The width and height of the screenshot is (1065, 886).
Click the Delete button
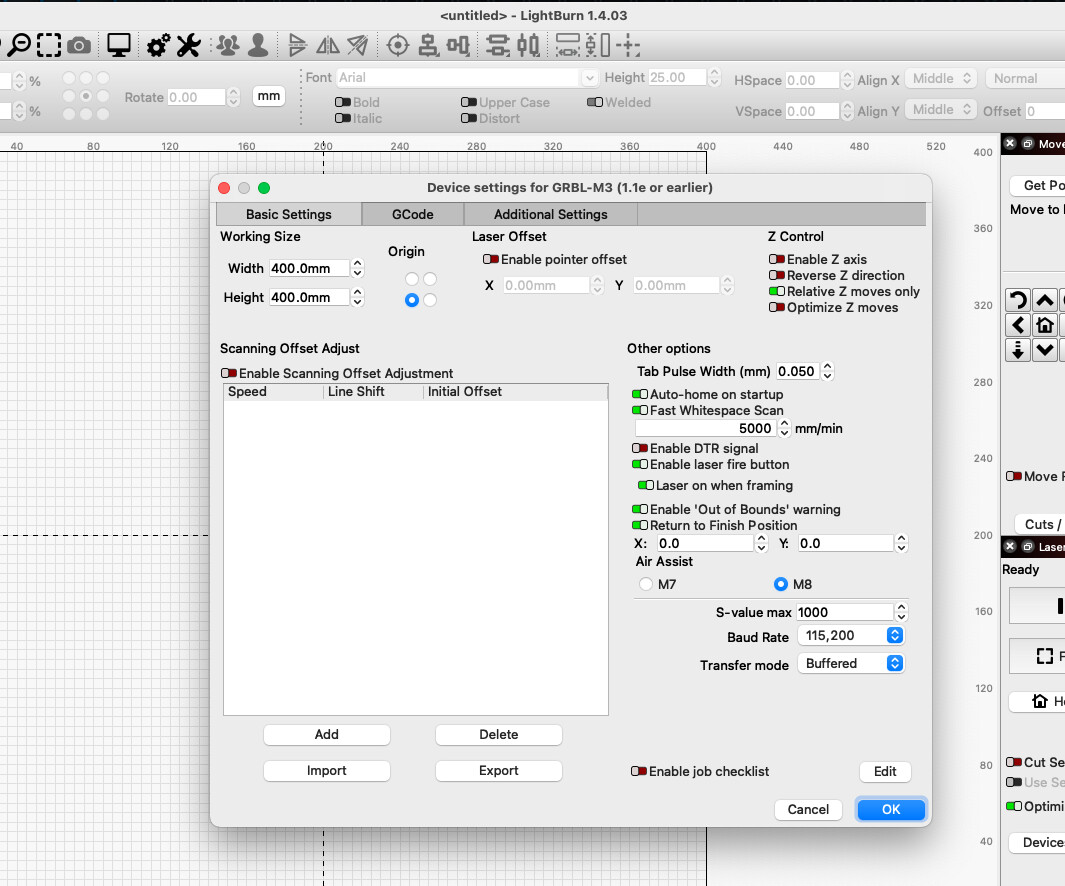tap(499, 734)
